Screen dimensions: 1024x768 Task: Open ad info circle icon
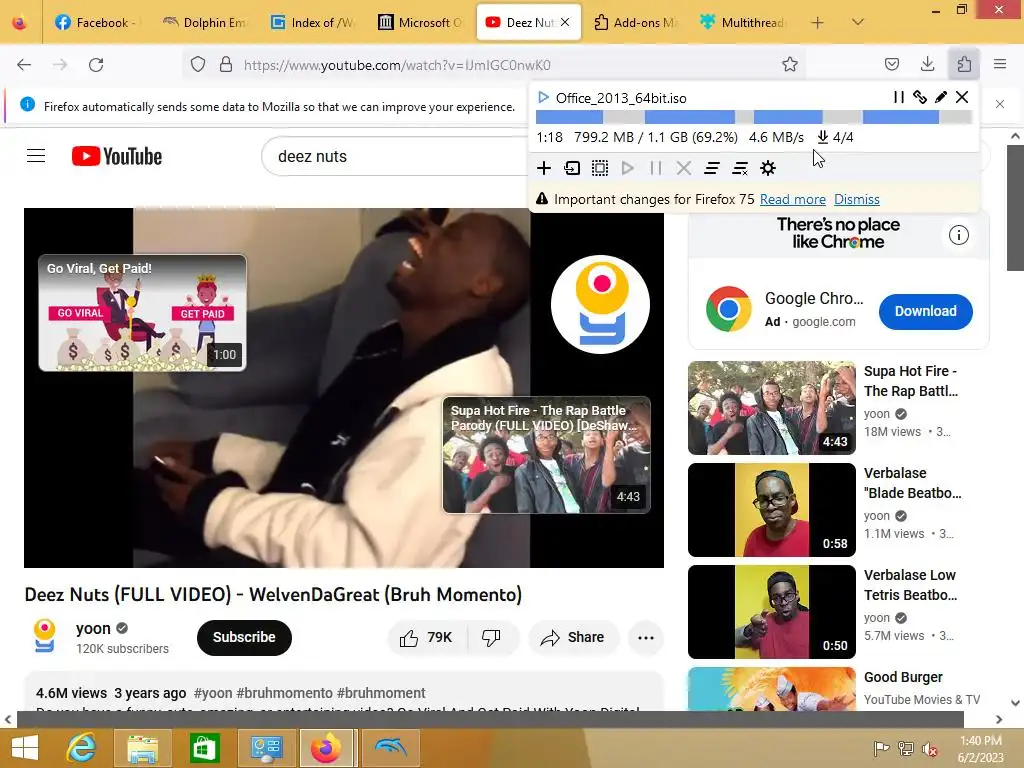tap(959, 235)
